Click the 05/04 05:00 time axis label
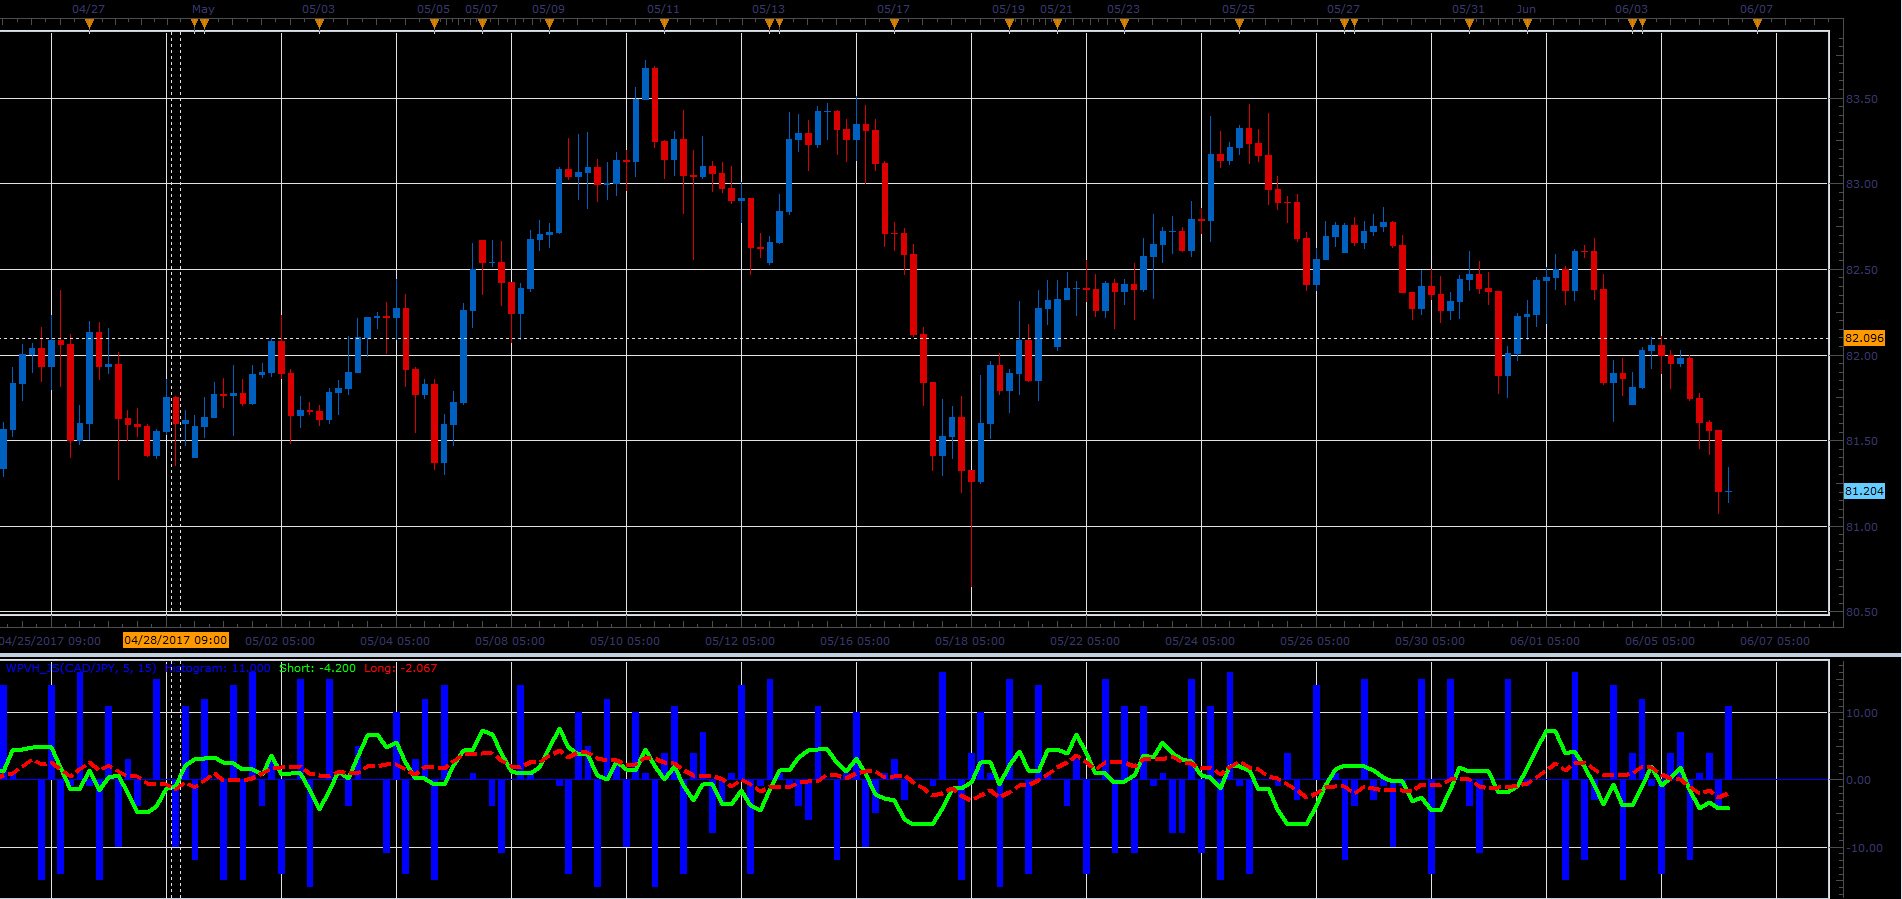The height and width of the screenshot is (899, 1902). (395, 641)
